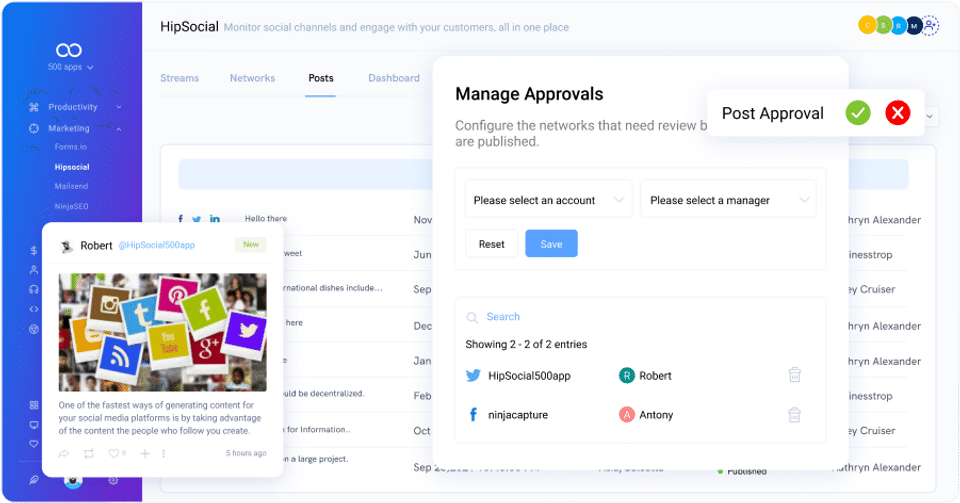Open the 'Please select an account' dropdown
Image resolution: width=960 pixels, height=503 pixels.
tap(548, 199)
